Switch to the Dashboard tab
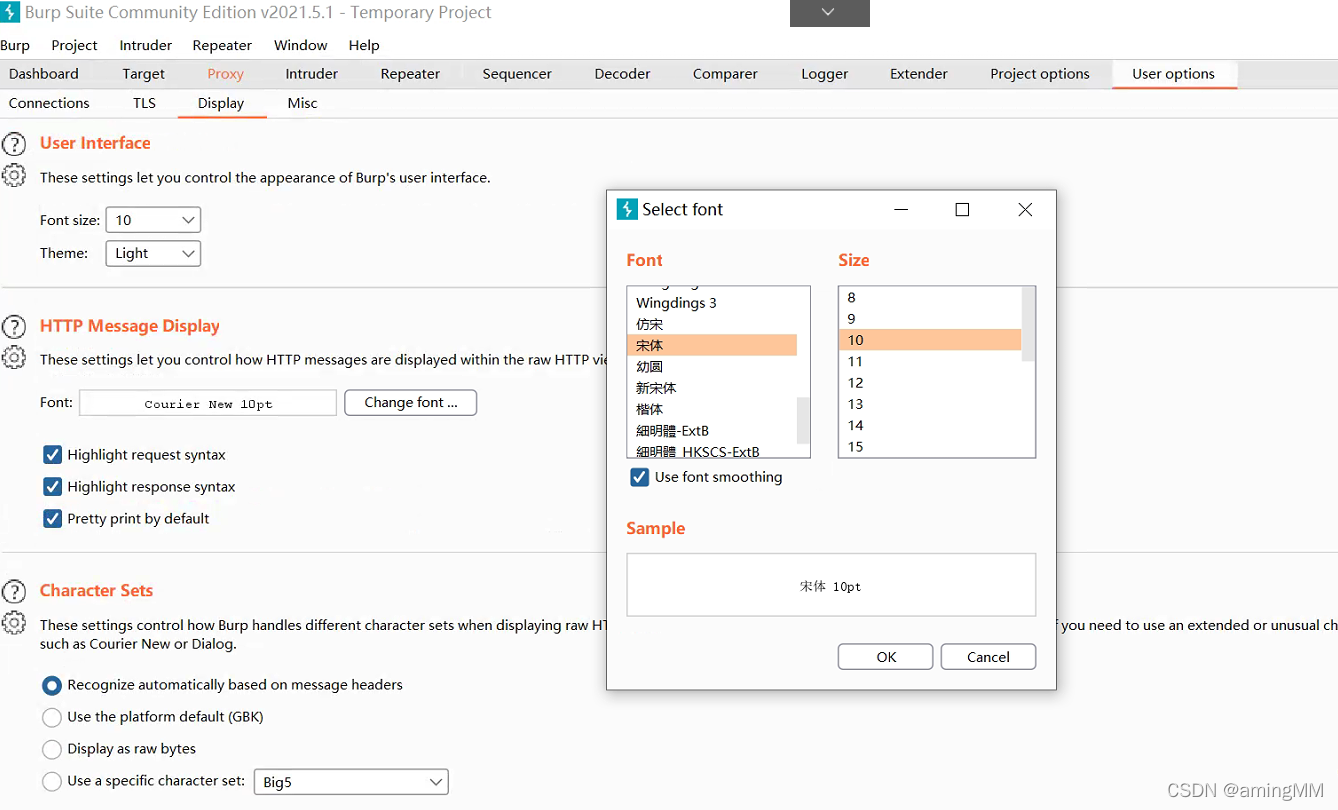Screen dimensions: 1338x810 click(x=44, y=74)
